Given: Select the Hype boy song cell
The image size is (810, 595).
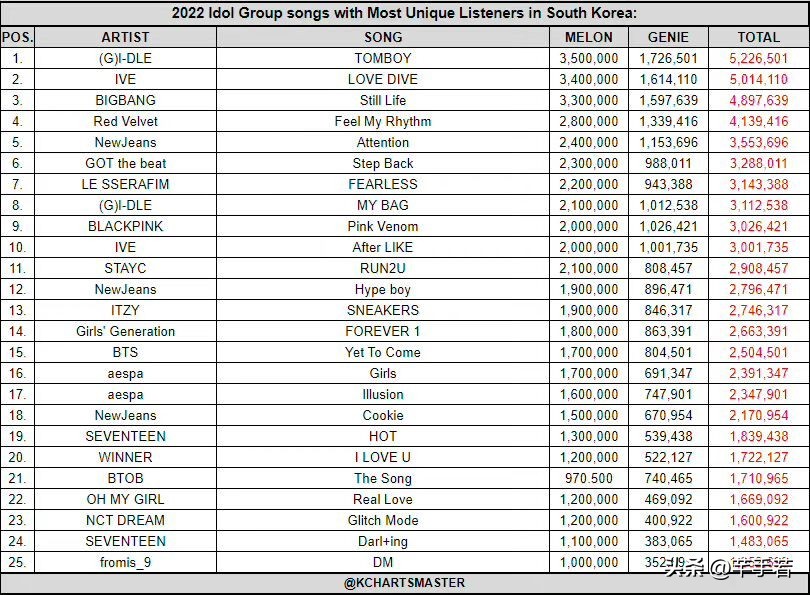Looking at the screenshot, I should [x=383, y=289].
